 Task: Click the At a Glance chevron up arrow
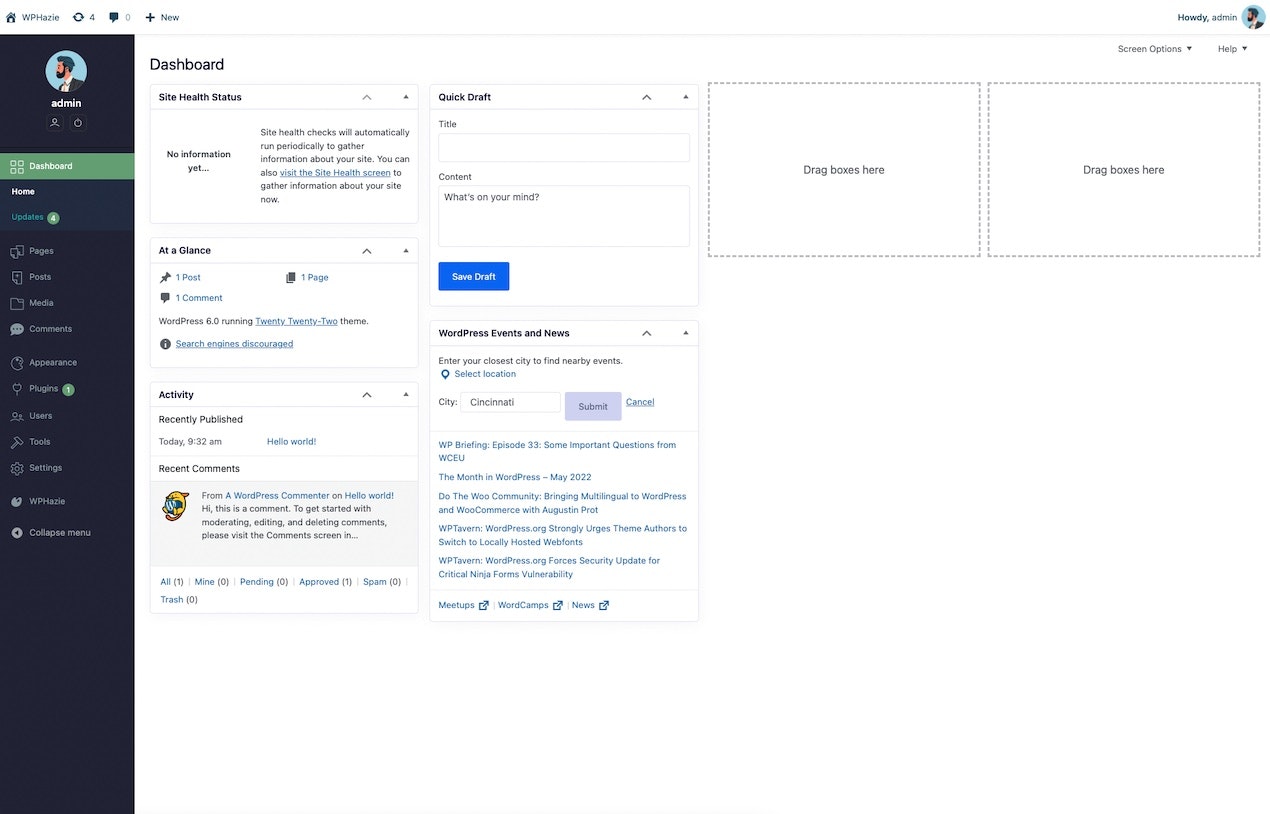tap(367, 251)
